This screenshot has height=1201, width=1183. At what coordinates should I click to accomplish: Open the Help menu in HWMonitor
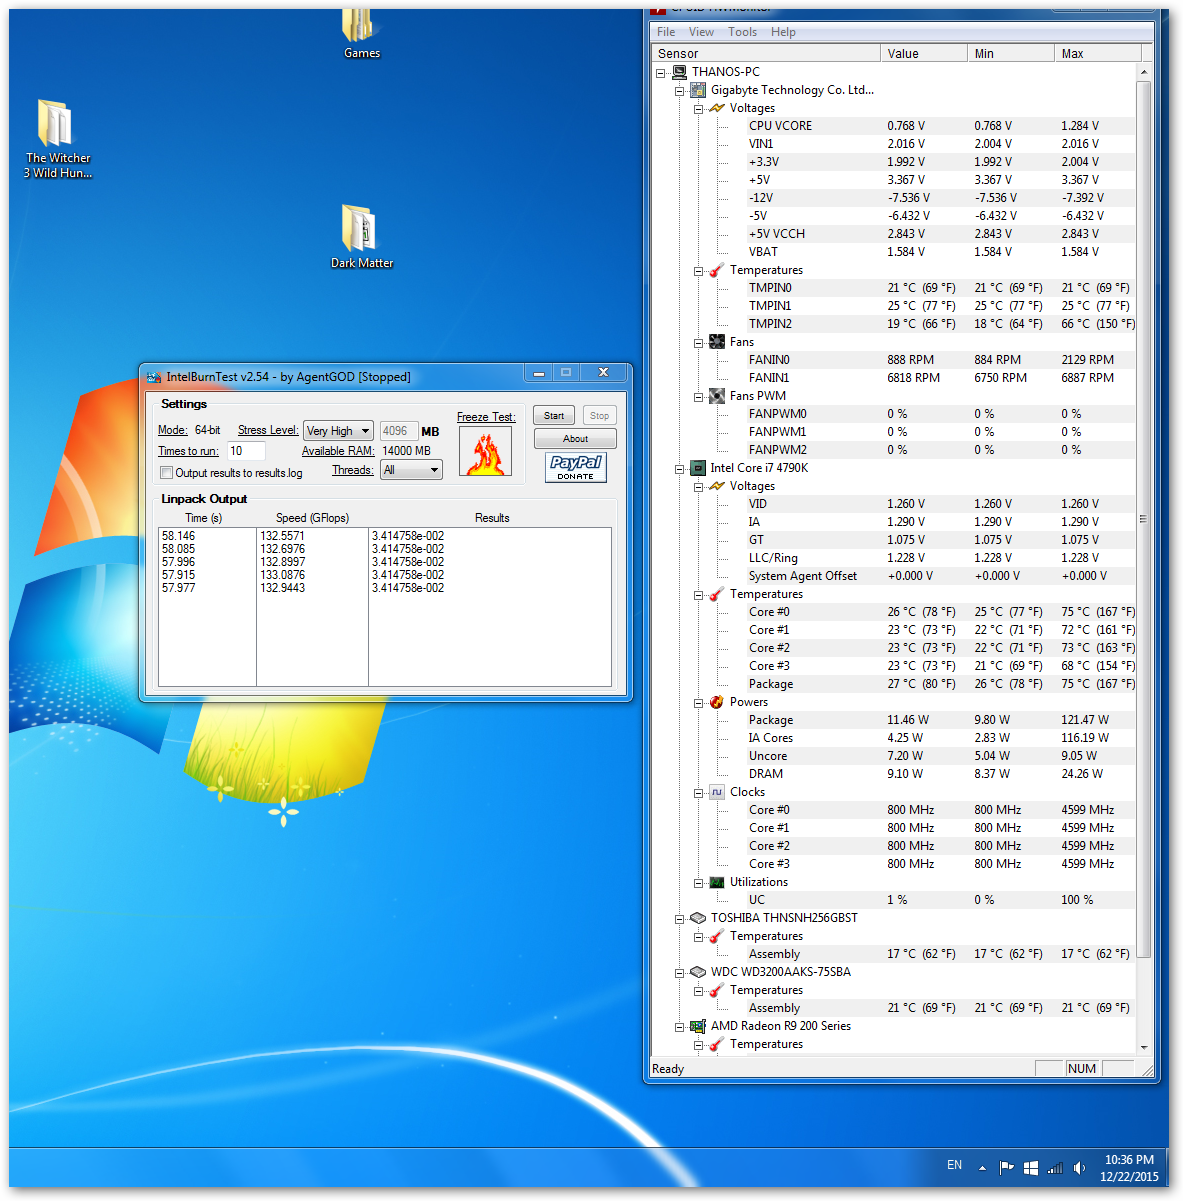783,32
